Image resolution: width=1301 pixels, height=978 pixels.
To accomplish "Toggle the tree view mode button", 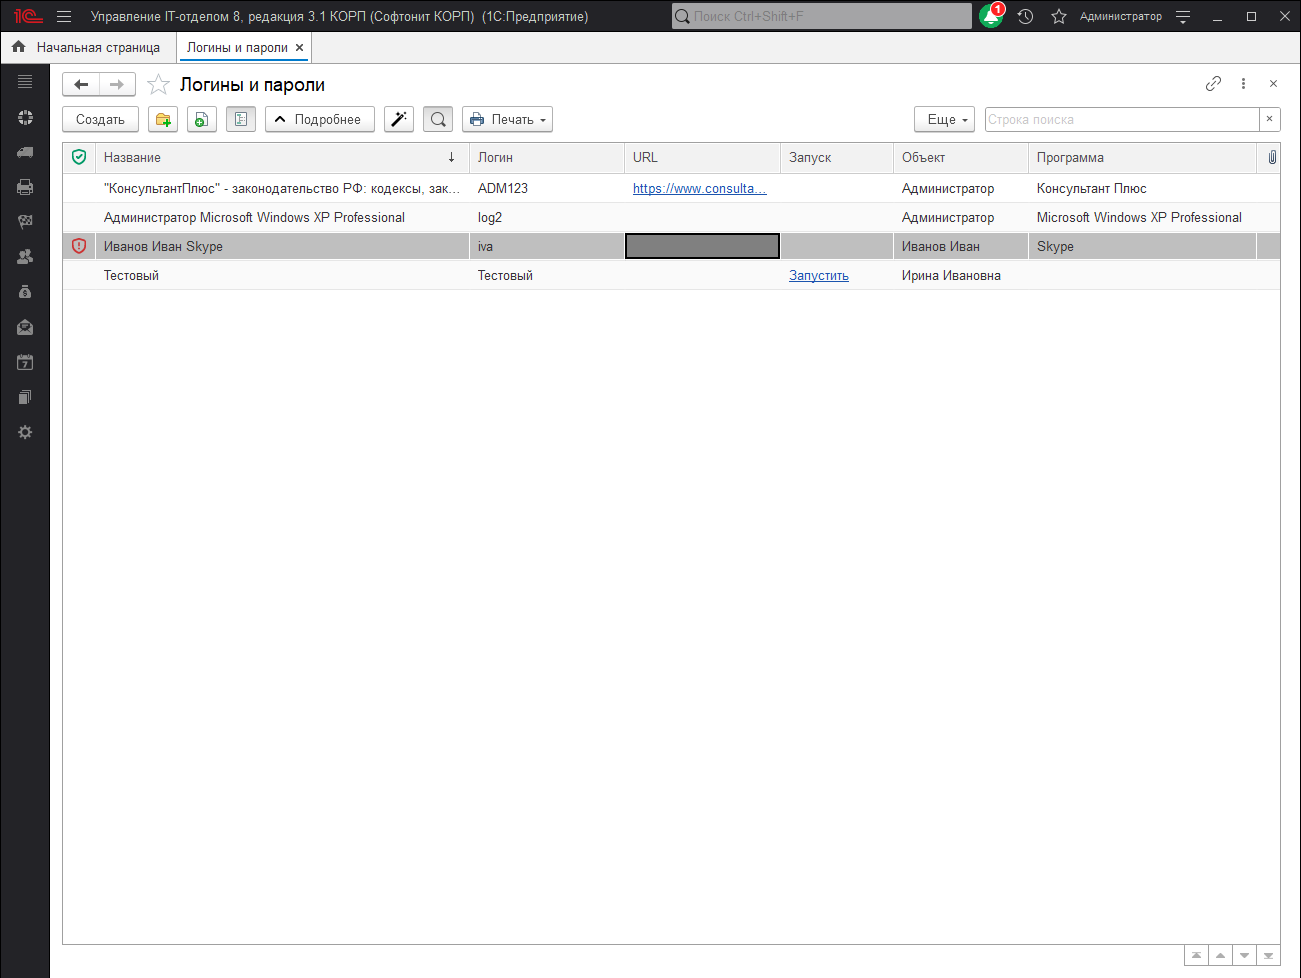I will tap(241, 120).
